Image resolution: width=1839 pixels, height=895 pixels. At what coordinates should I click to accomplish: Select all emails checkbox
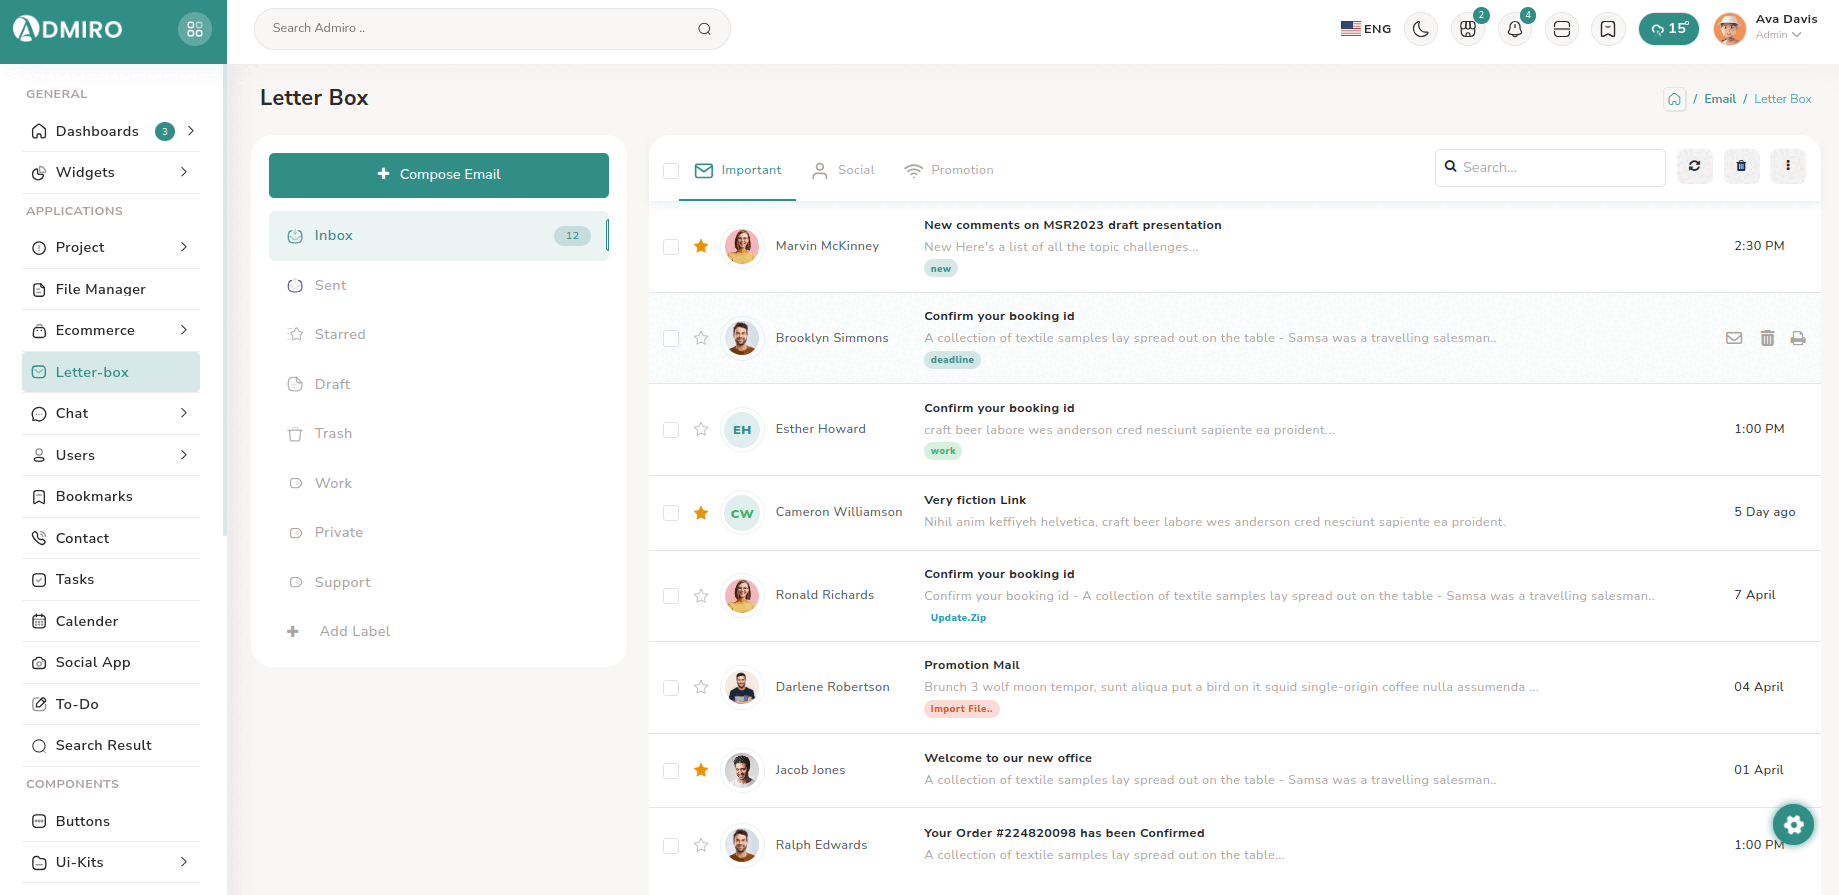click(x=671, y=171)
